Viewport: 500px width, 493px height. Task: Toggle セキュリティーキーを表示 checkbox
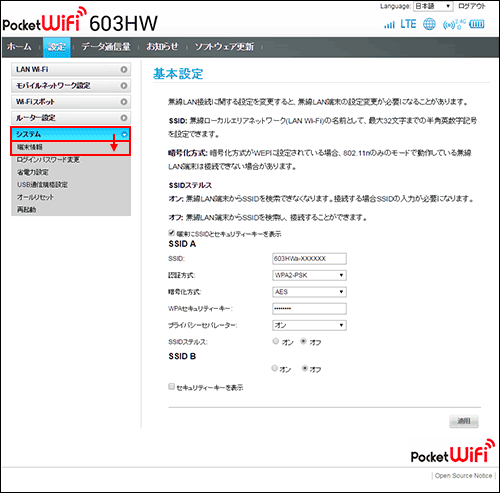171,387
